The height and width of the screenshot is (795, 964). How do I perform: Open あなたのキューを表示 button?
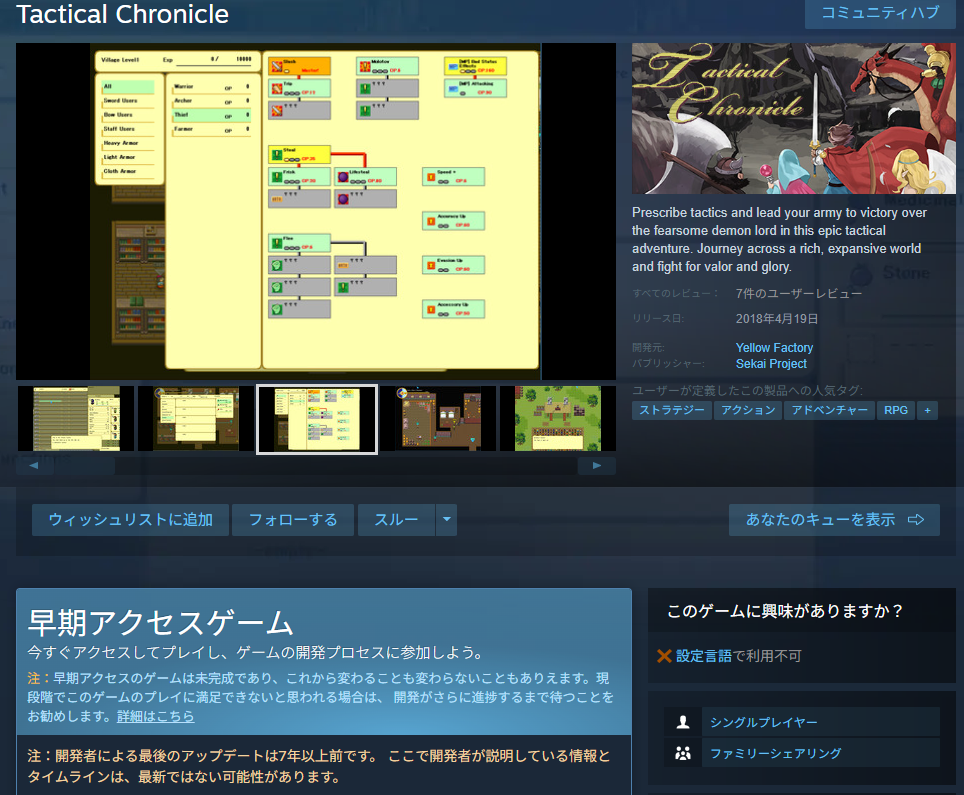point(834,520)
